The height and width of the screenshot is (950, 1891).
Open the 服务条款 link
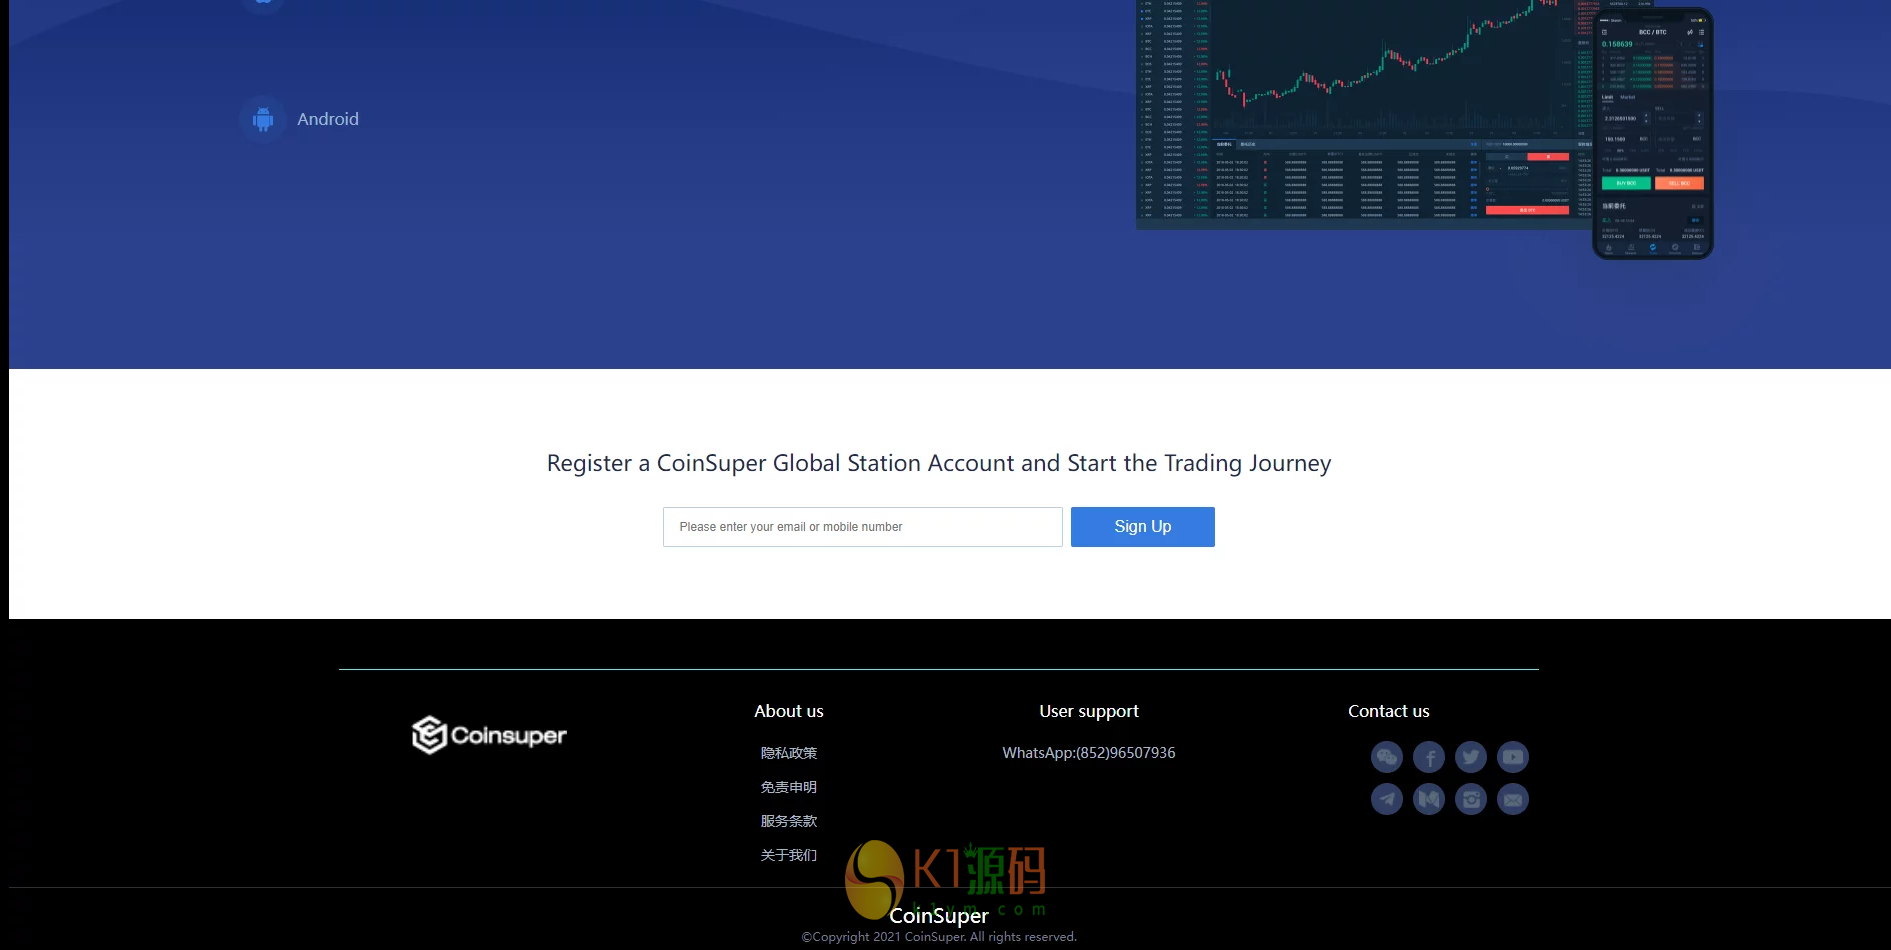tap(789, 821)
